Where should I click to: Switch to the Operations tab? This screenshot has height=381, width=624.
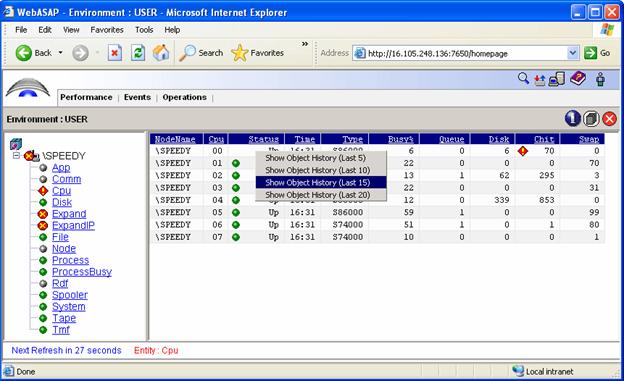pyautogui.click(x=185, y=97)
